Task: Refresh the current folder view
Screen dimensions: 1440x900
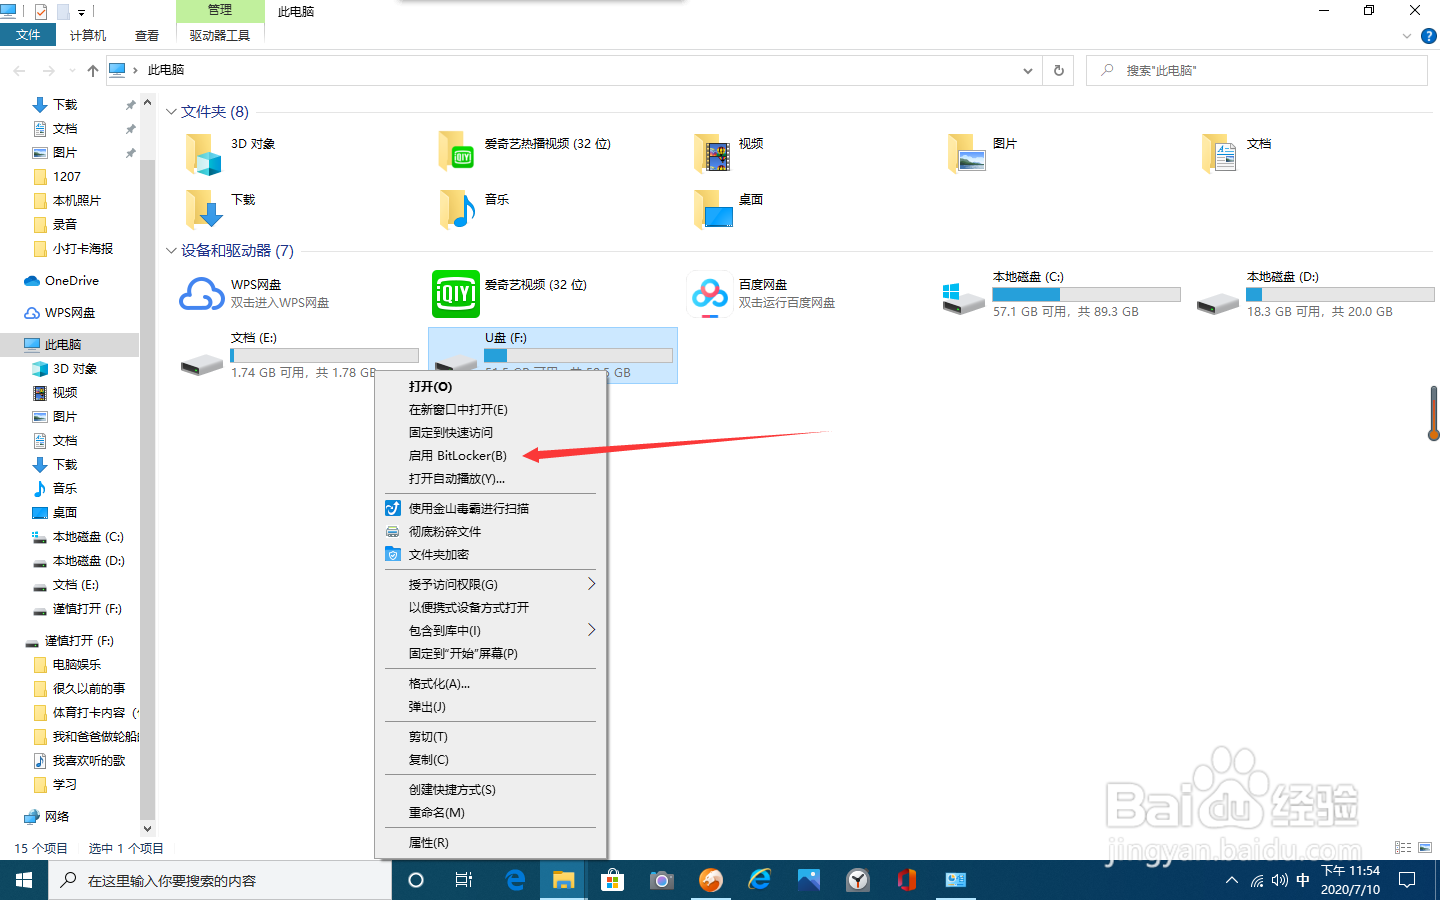Action: [1058, 71]
